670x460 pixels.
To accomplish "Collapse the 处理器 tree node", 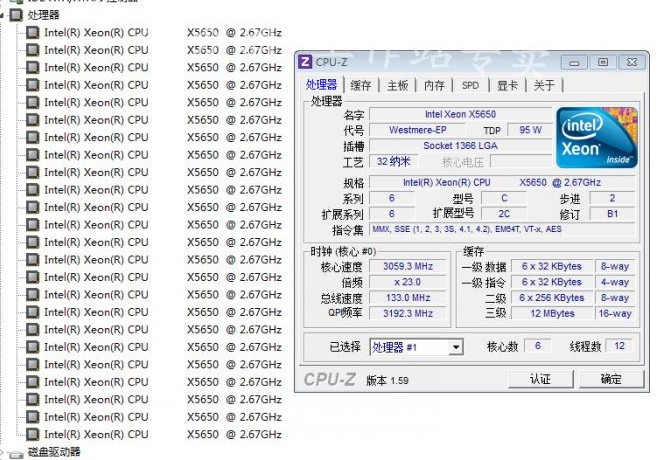I will [3, 16].
